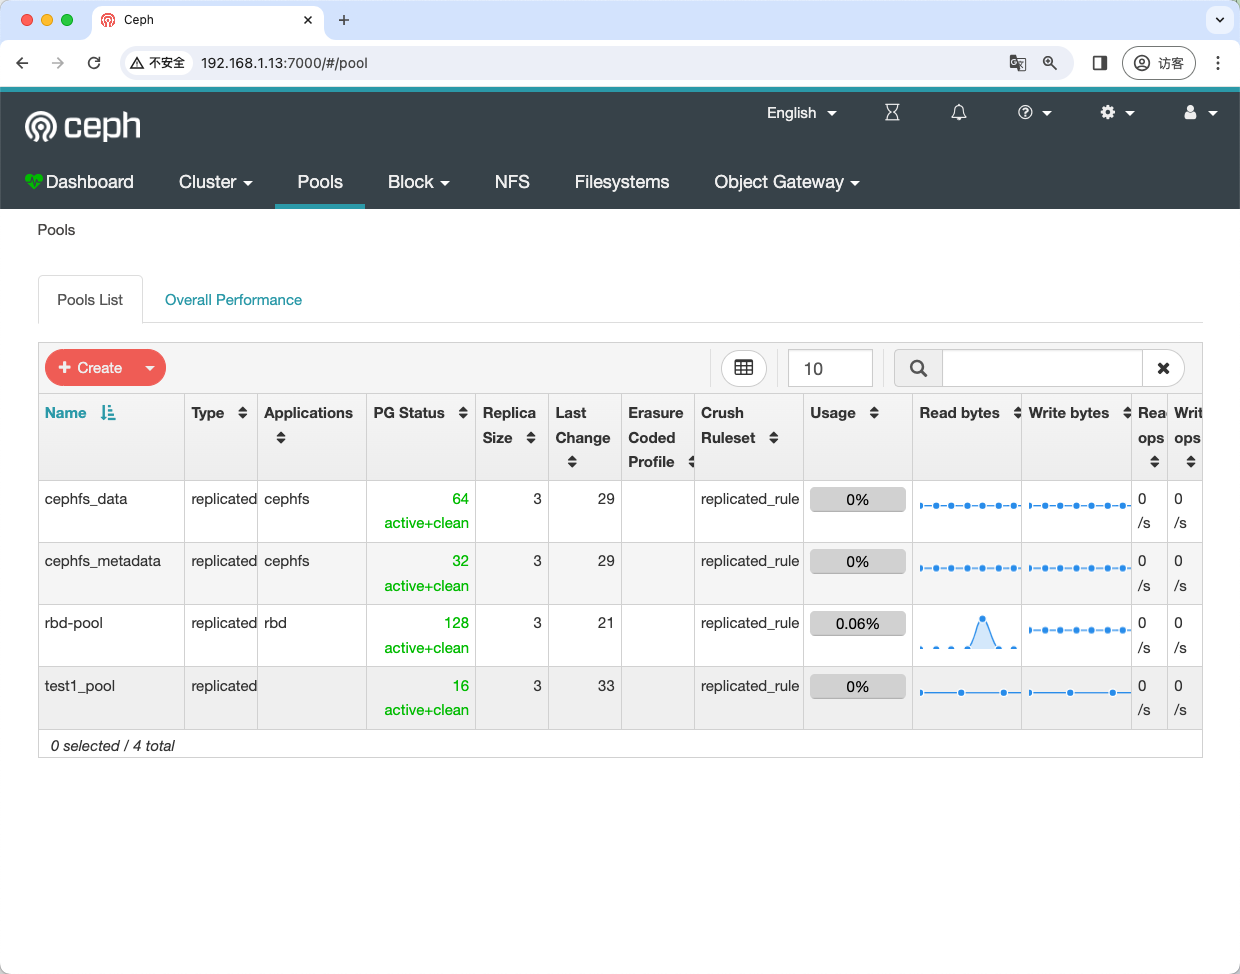Go to Dashboard page
1240x974 pixels.
click(x=79, y=182)
